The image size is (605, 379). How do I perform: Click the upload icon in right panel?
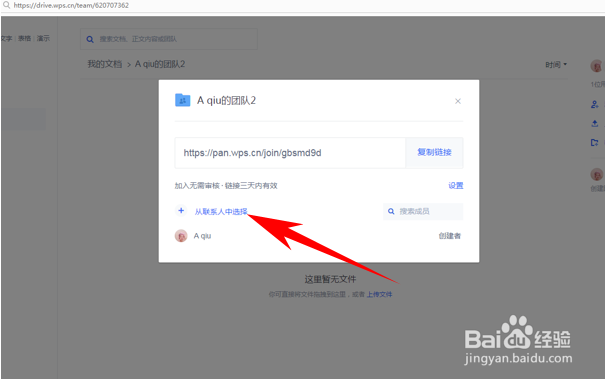[x=595, y=124]
